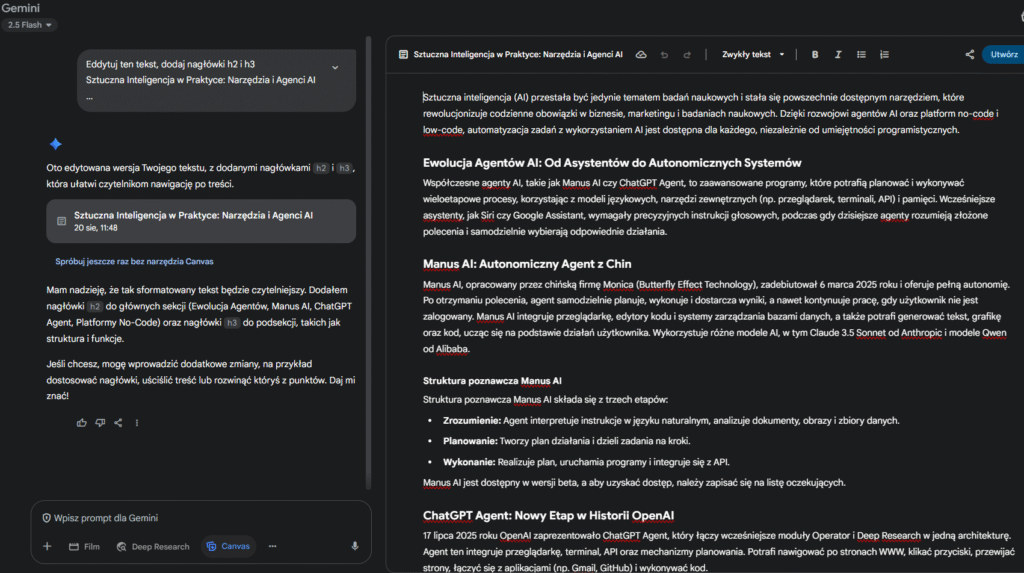
Task: Redo the canvas edit
Action: click(687, 55)
